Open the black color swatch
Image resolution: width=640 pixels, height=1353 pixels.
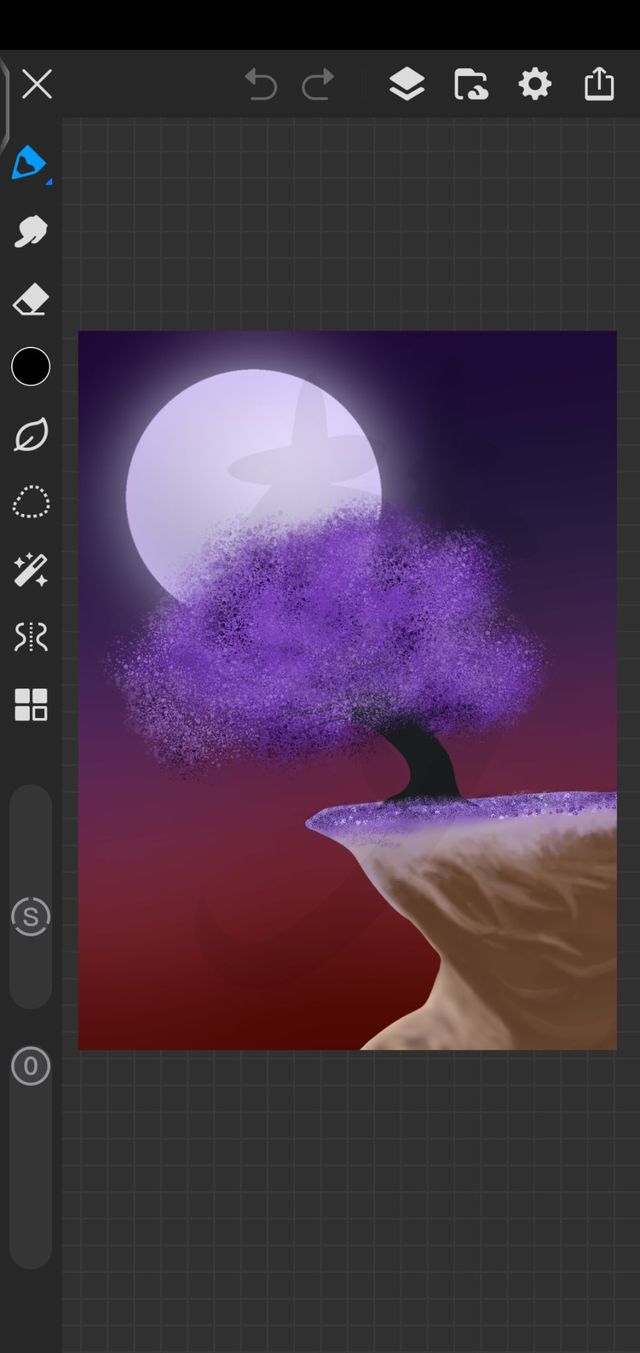pos(31,367)
